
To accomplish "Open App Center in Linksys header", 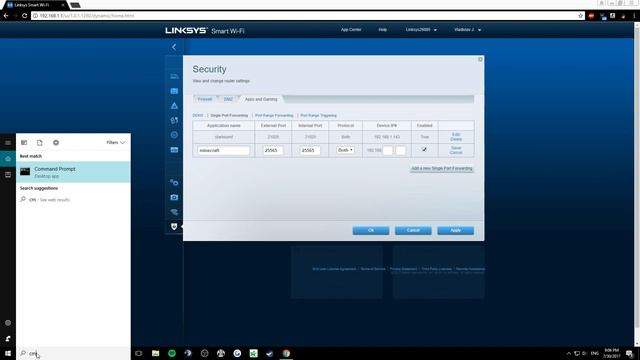I will coord(351,30).
